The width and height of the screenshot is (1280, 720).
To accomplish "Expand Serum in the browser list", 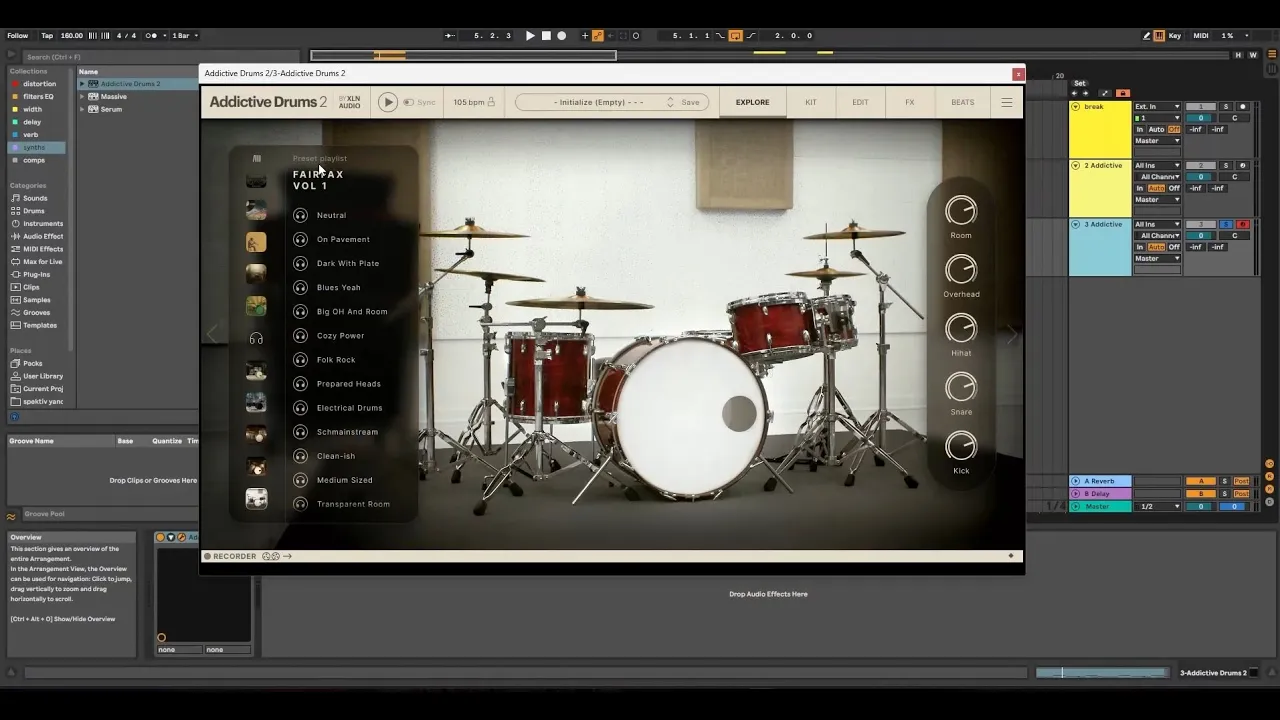I will pos(83,109).
